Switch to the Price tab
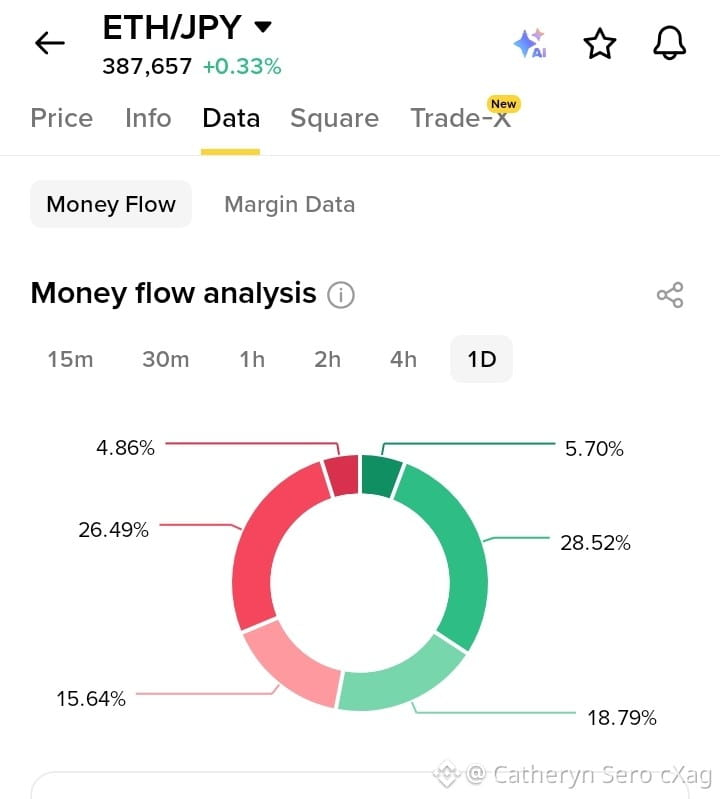This screenshot has width=720, height=799. click(x=62, y=118)
